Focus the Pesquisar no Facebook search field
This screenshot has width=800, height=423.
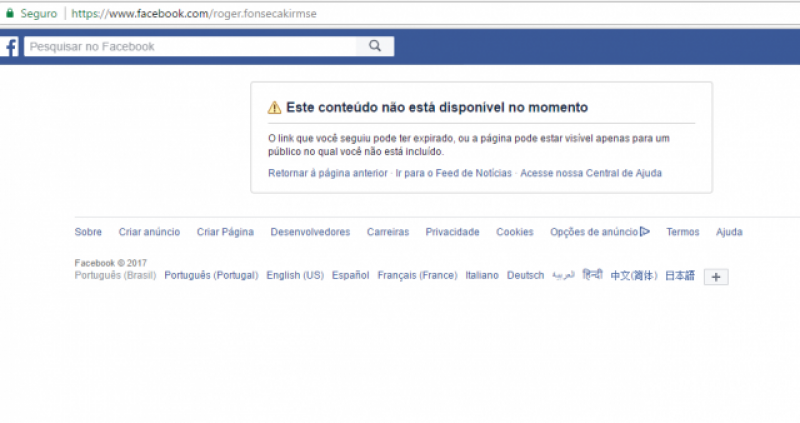click(x=190, y=46)
